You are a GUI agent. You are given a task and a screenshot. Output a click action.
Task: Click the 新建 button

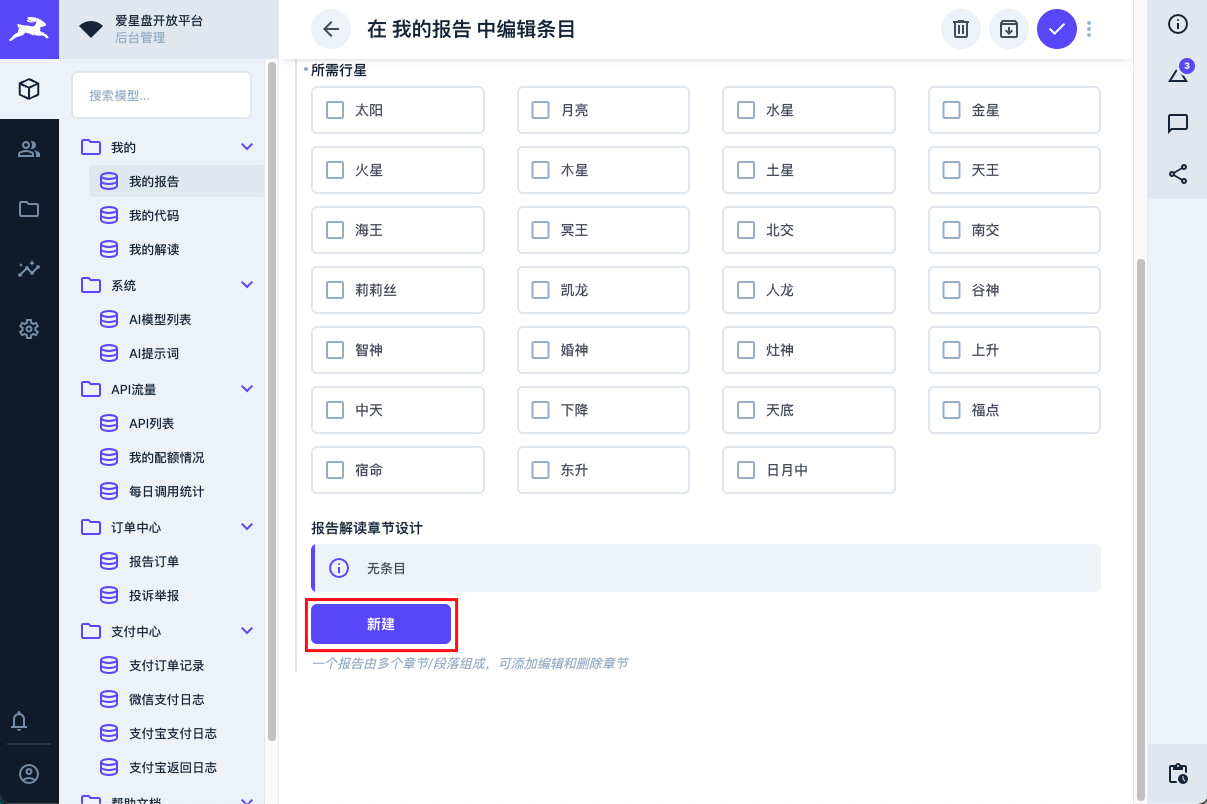point(381,624)
